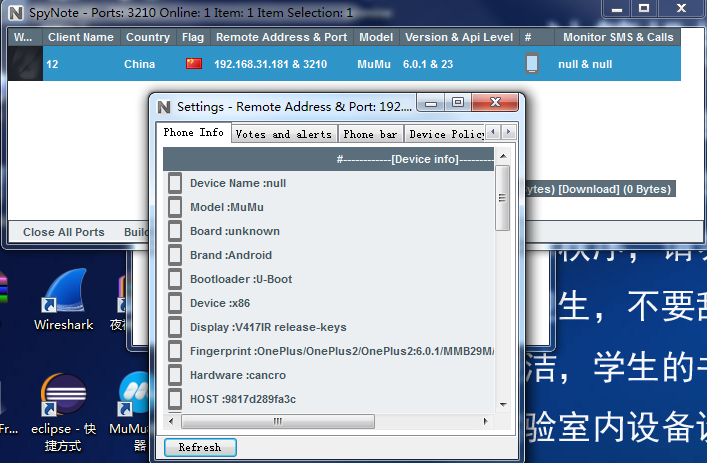Select the Model :MuMu entry
The width and height of the screenshot is (707, 463).
pos(227,207)
